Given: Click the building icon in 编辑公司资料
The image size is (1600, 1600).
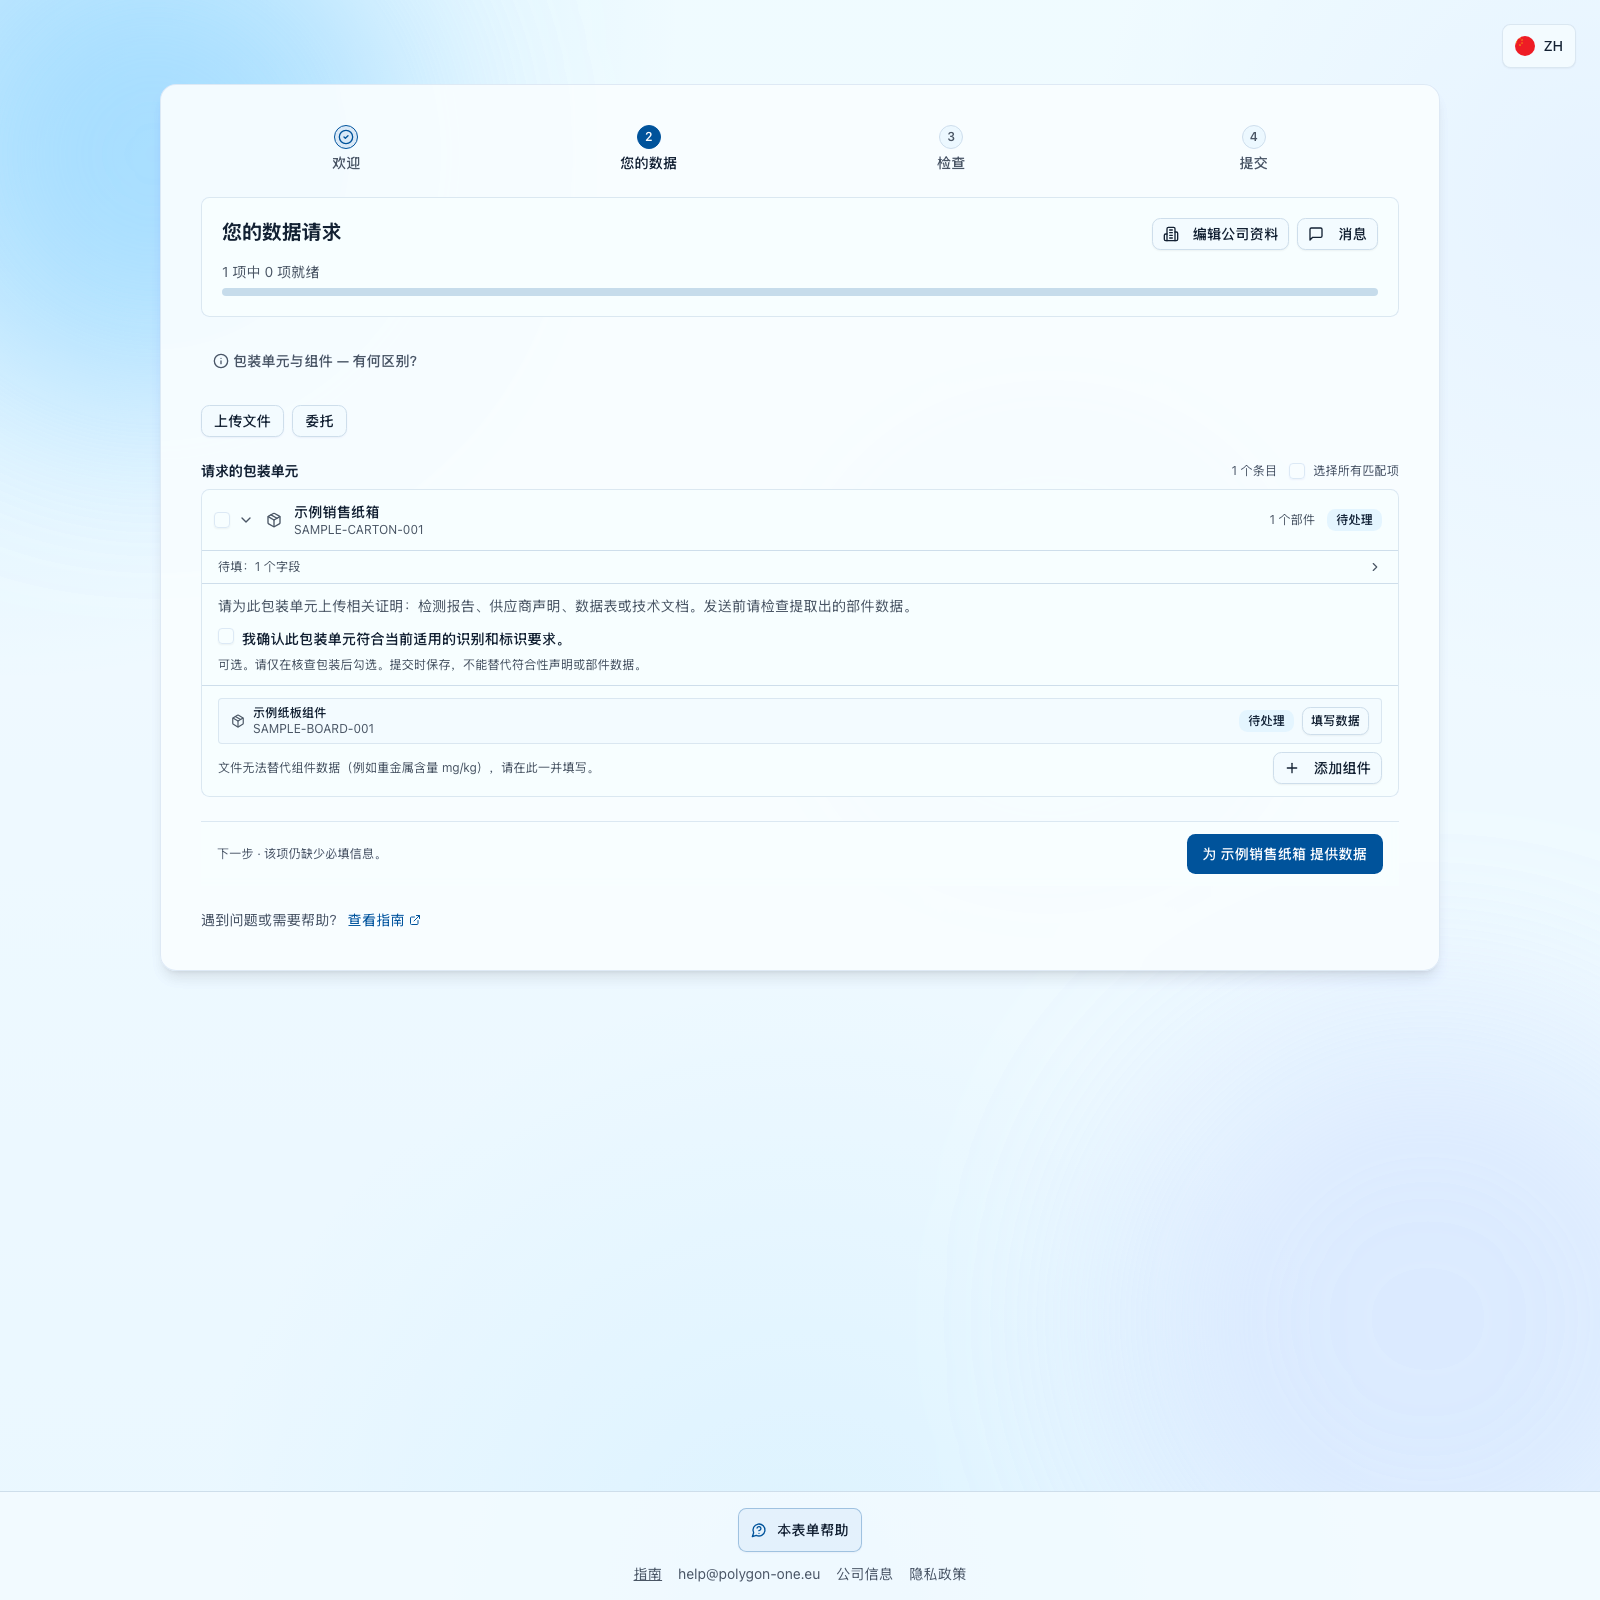Looking at the screenshot, I should pyautogui.click(x=1171, y=234).
